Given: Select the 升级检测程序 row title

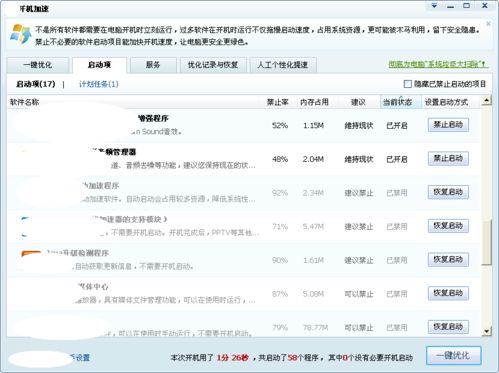Looking at the screenshot, I should point(78,253).
